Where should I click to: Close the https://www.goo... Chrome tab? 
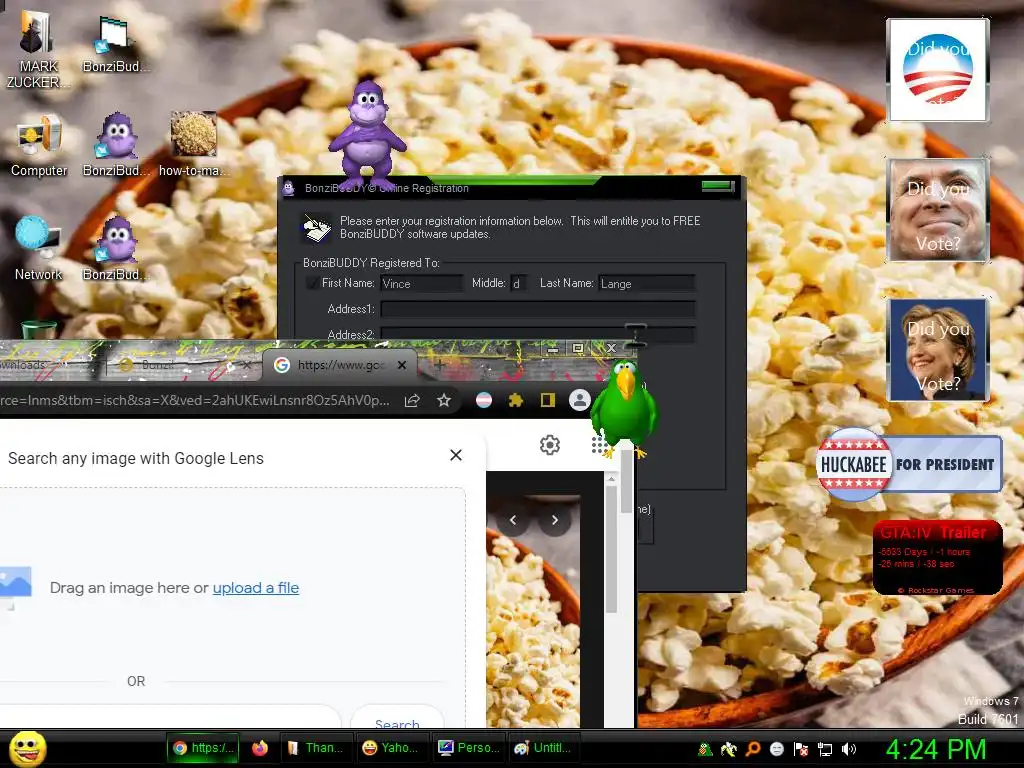[x=402, y=365]
